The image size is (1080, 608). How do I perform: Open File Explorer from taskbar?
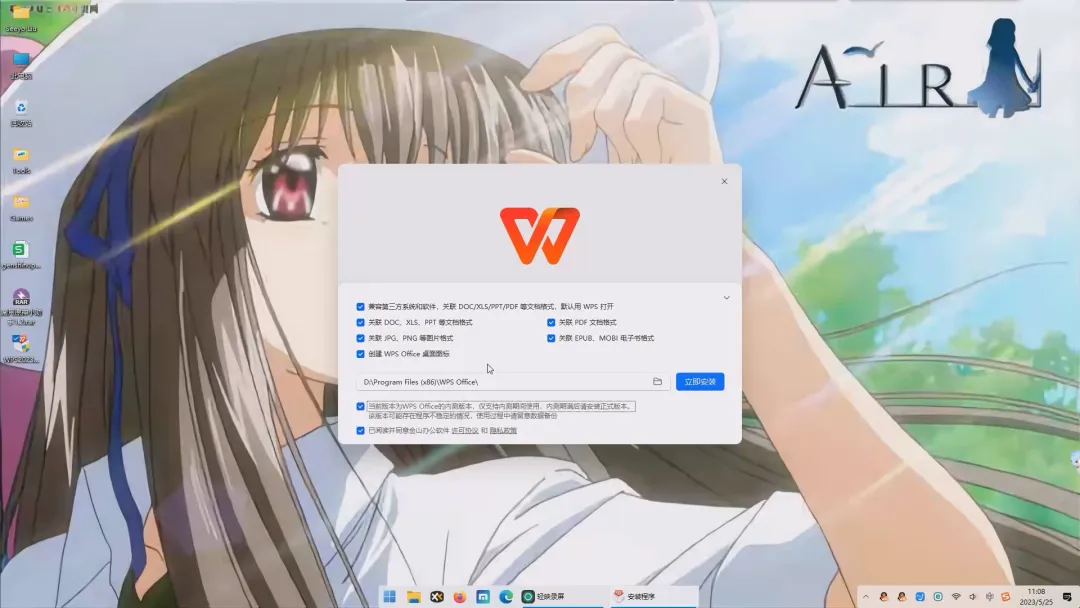point(413,596)
